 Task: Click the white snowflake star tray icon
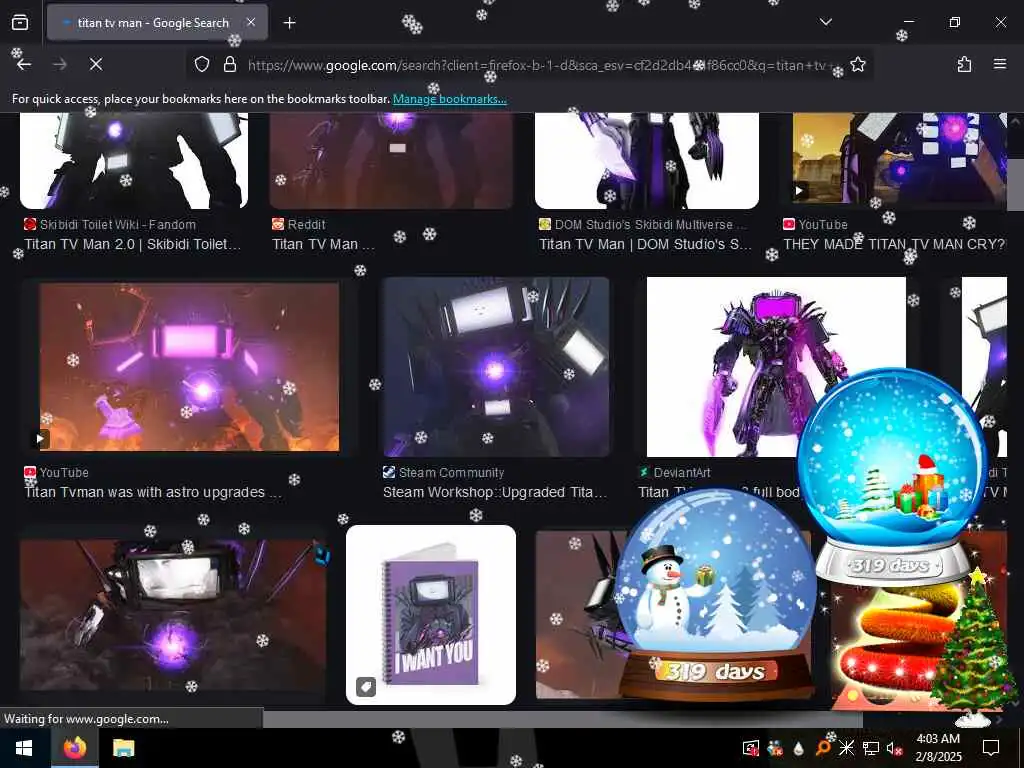[846, 748]
